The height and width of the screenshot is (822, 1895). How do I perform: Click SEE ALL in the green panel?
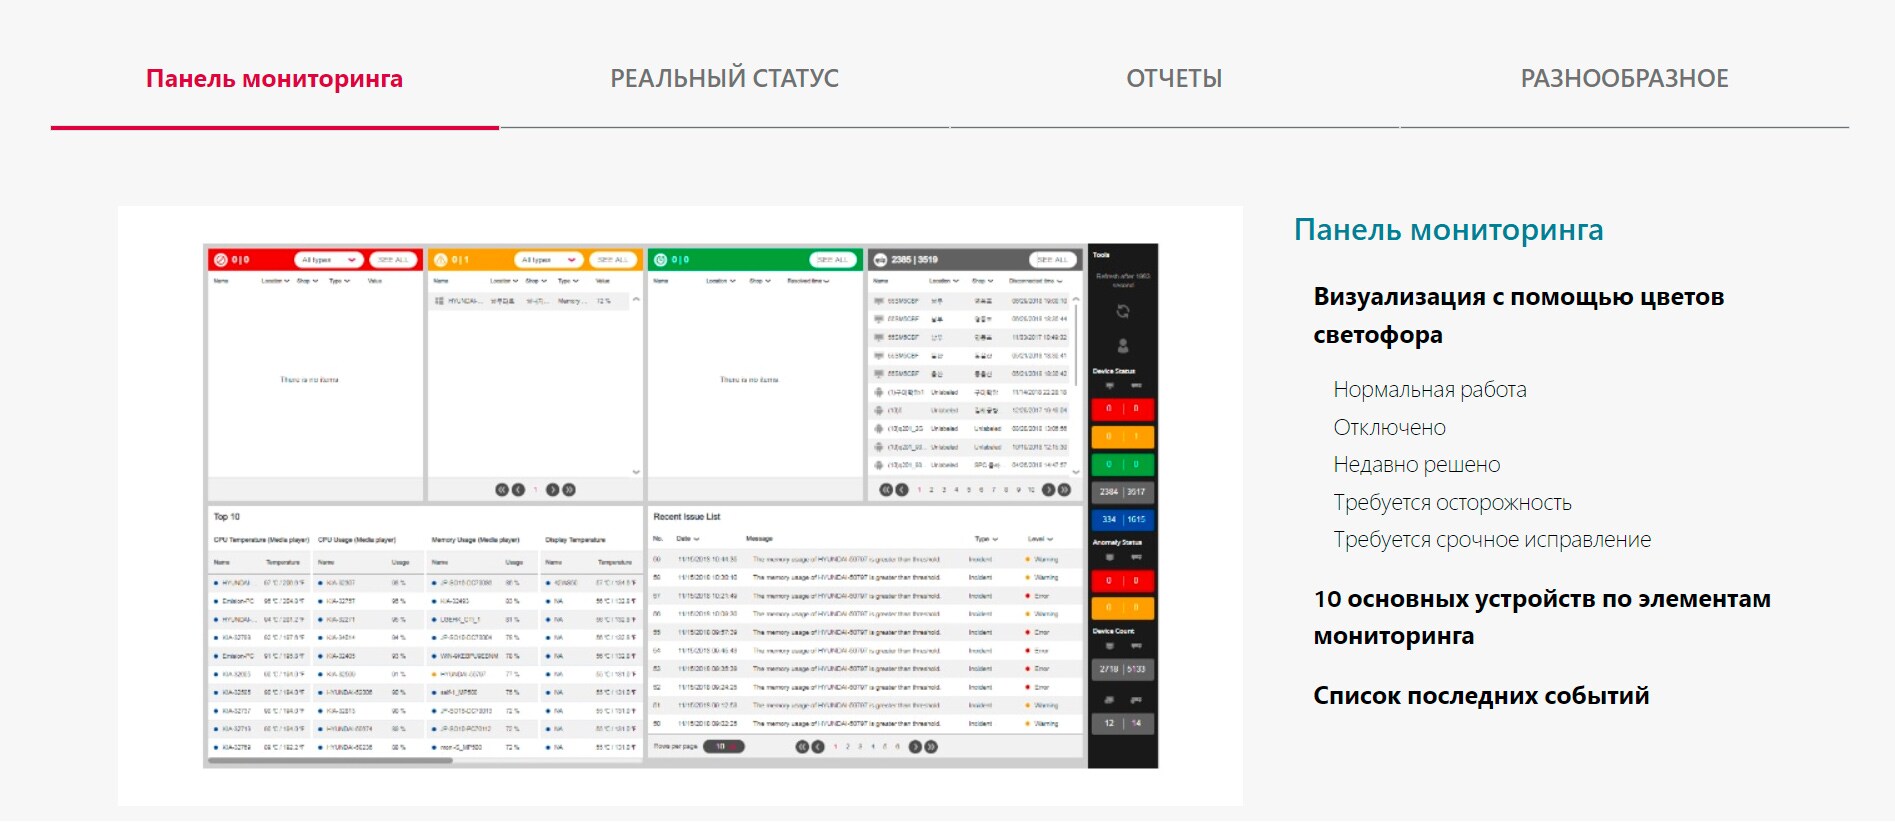tap(832, 260)
